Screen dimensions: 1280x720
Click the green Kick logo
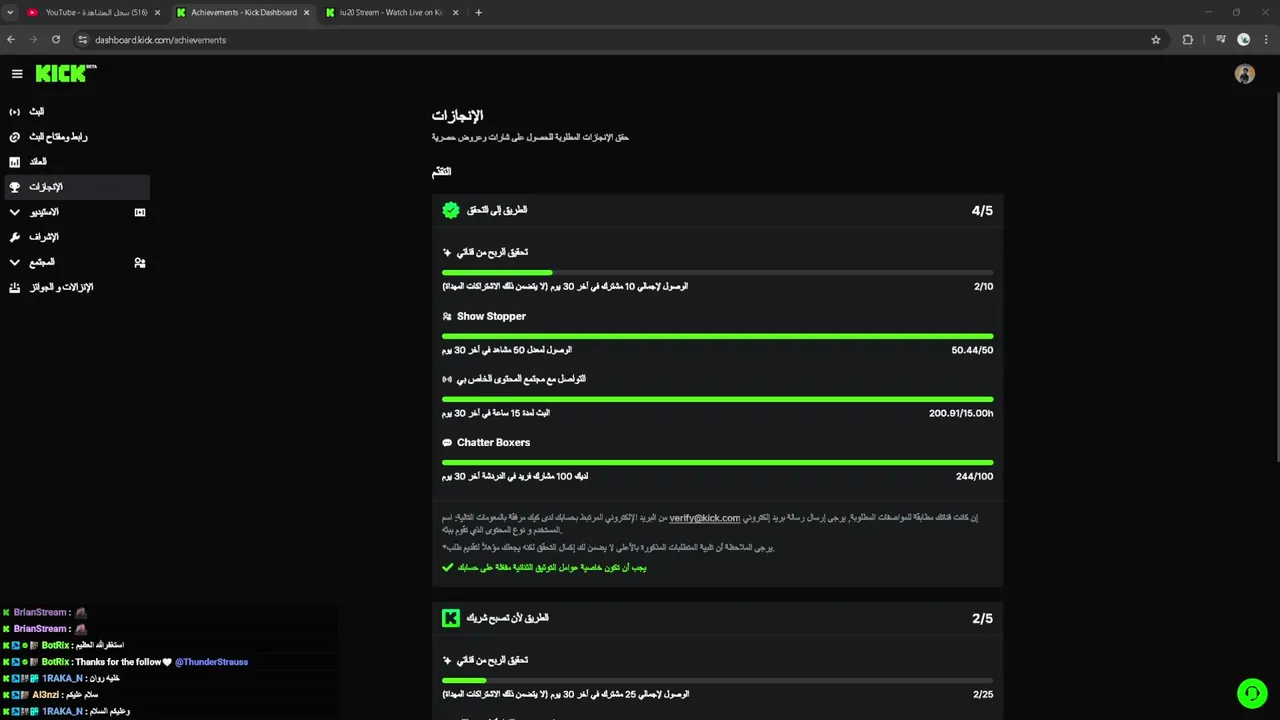[x=62, y=74]
